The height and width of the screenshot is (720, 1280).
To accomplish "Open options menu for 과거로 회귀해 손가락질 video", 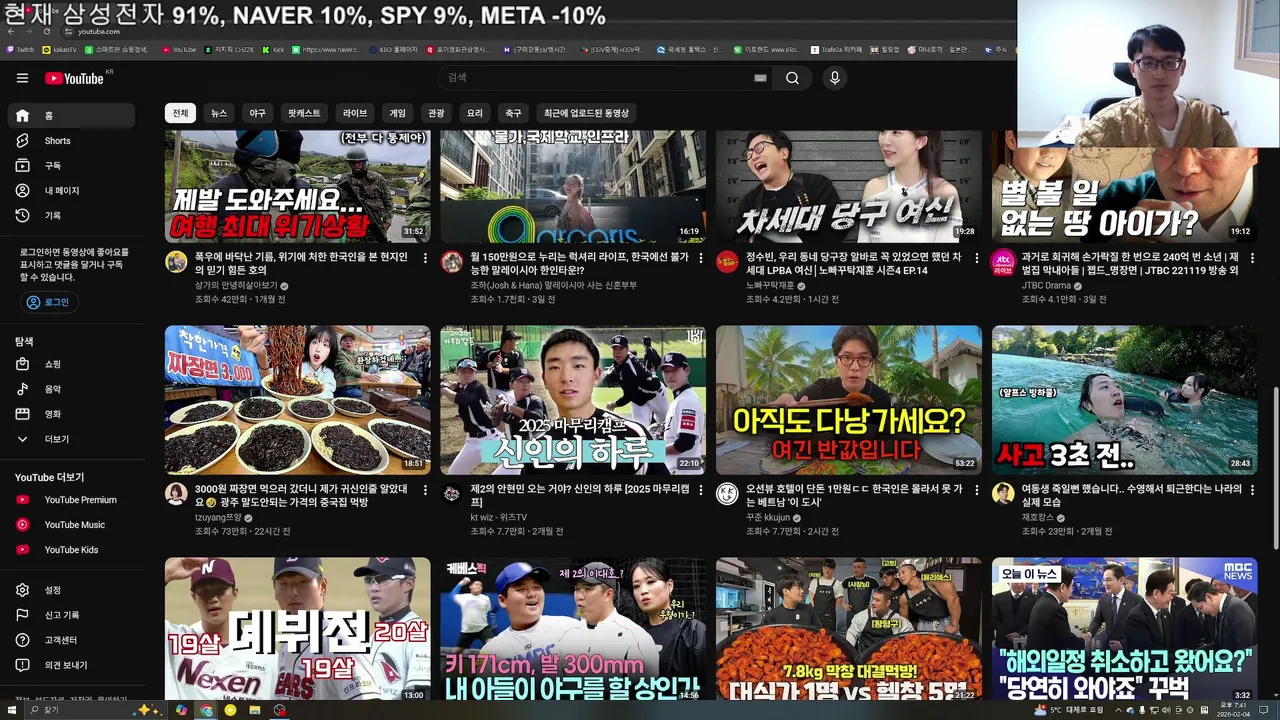I will click(1252, 258).
